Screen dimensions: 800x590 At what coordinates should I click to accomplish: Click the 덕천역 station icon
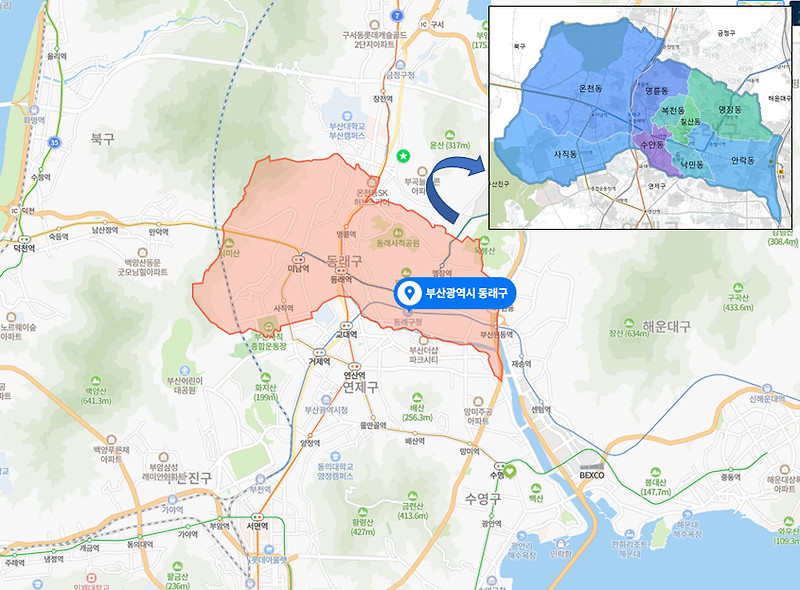(23, 239)
